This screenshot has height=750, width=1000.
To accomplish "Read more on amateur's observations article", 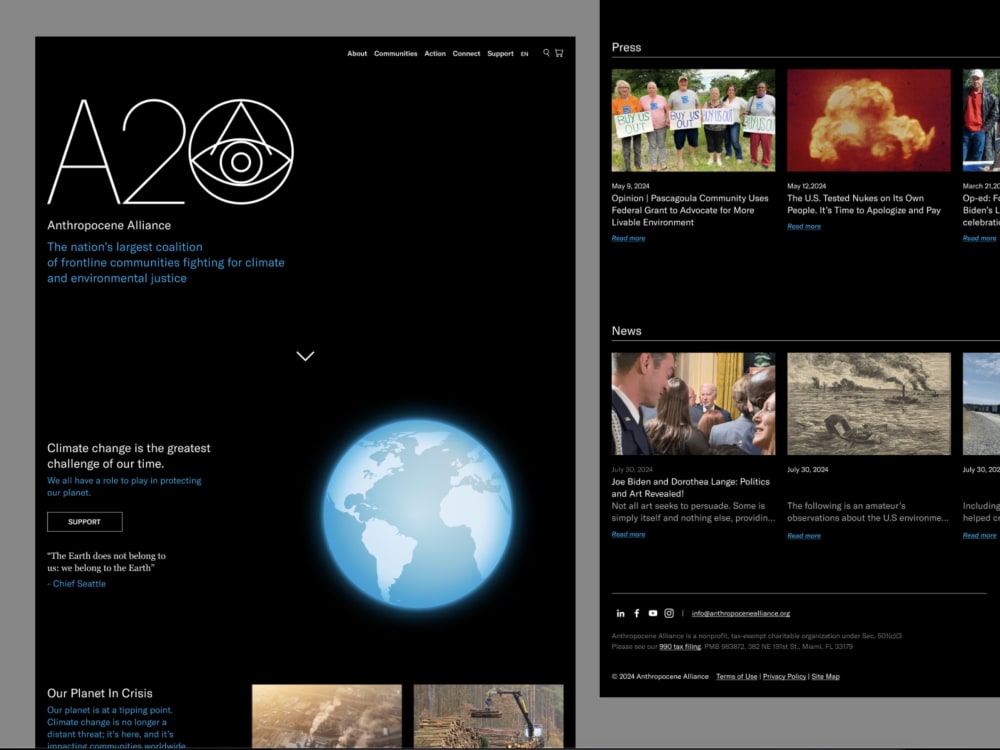I will pos(804,536).
